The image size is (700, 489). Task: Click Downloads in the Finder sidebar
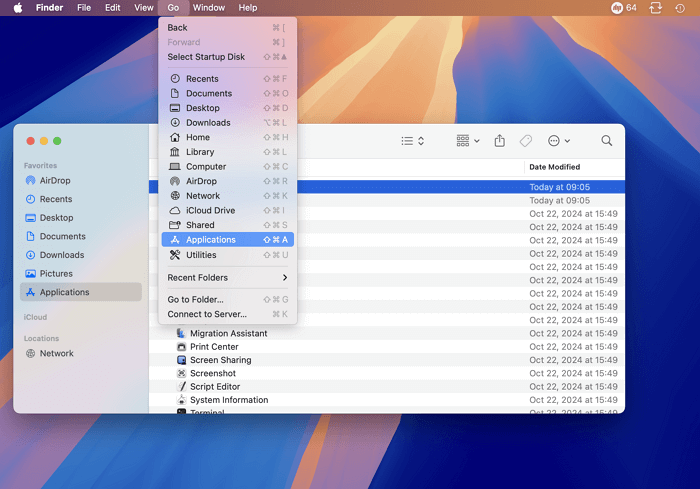(61, 255)
